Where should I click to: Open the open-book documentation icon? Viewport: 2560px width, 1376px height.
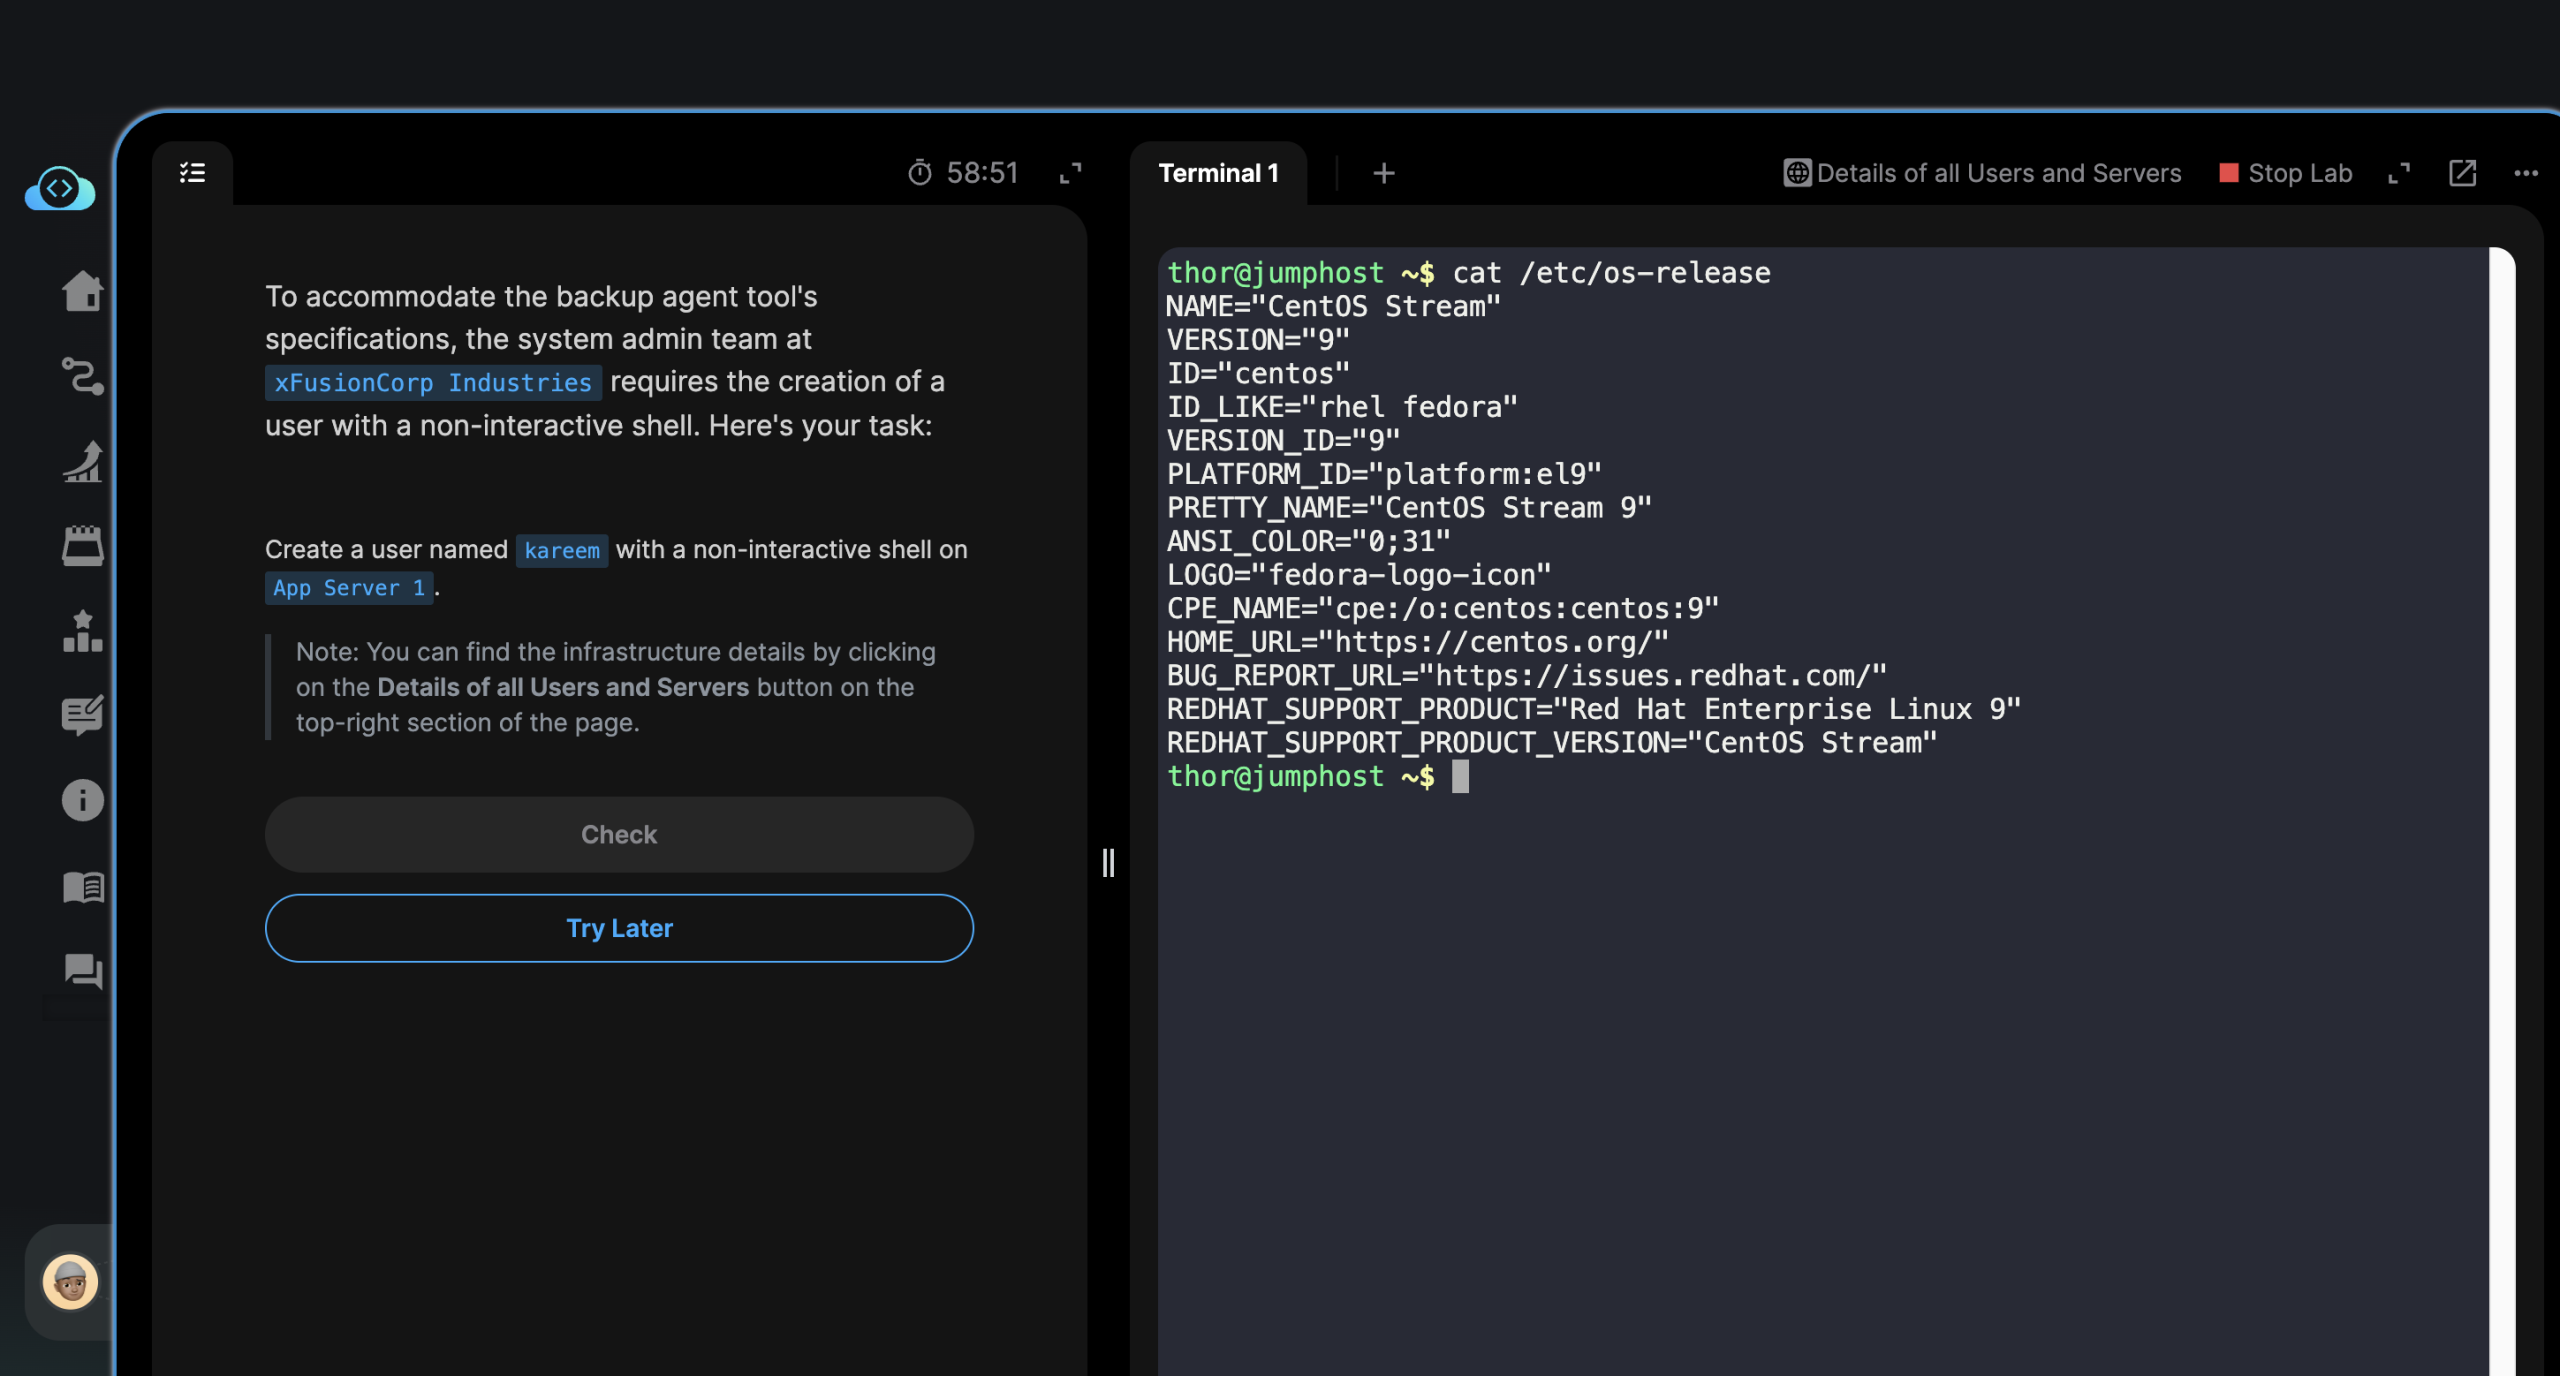pyautogui.click(x=82, y=886)
